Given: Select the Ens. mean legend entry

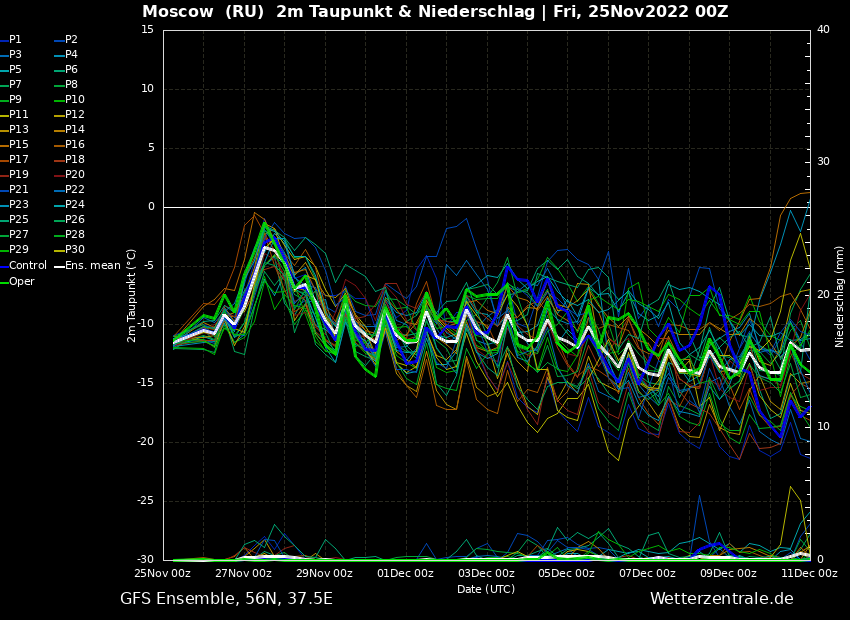Looking at the screenshot, I should coord(92,266).
